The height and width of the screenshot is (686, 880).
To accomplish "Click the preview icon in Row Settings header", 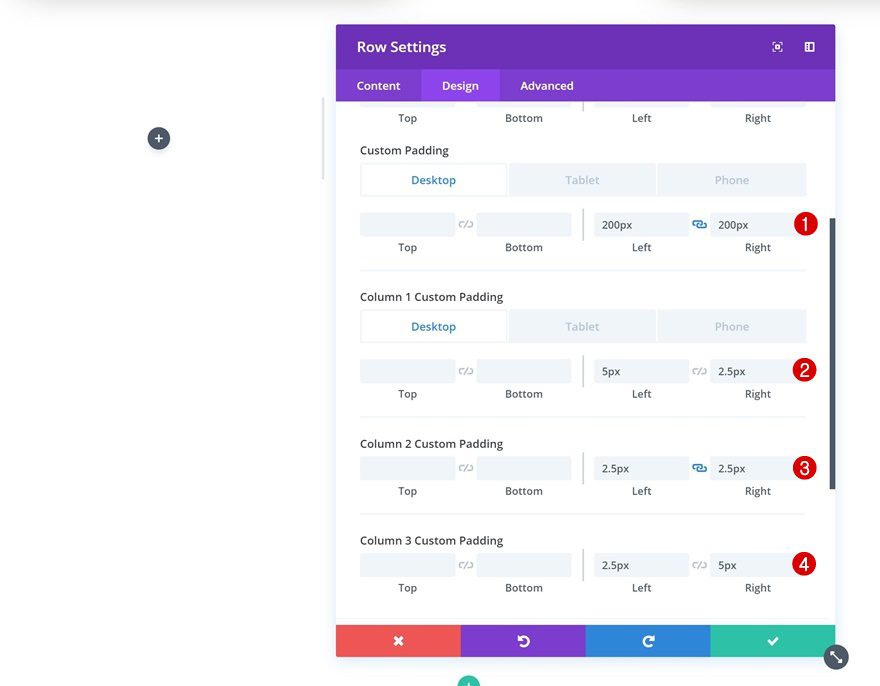I will [777, 46].
